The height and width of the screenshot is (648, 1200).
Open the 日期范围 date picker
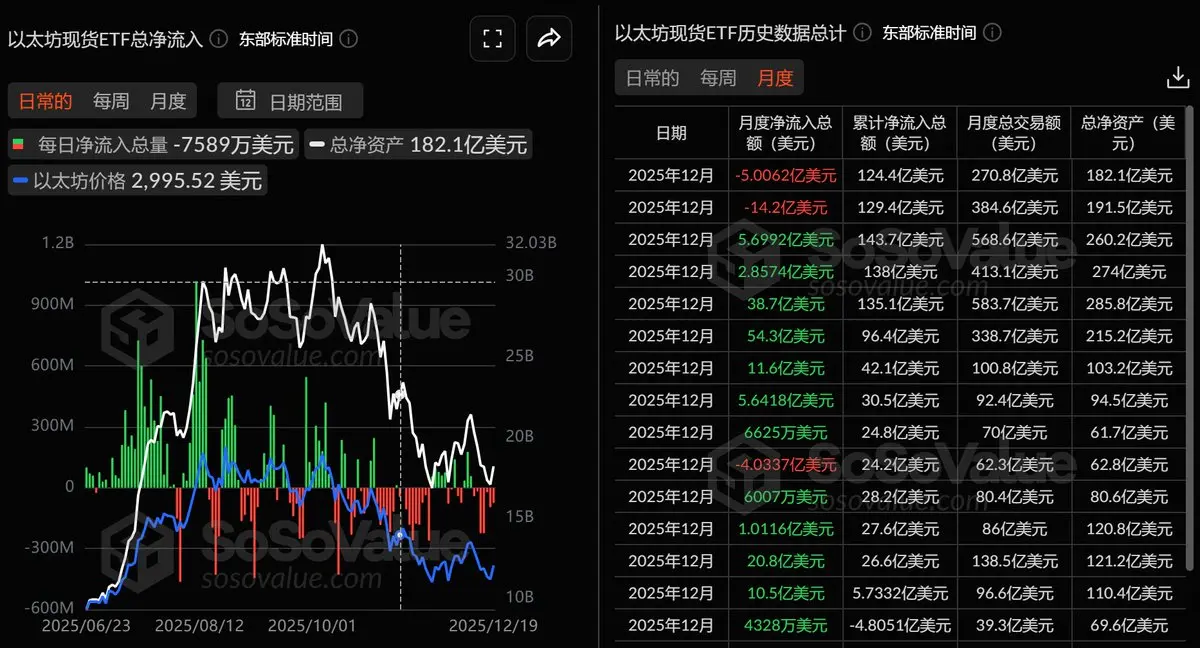[x=290, y=101]
